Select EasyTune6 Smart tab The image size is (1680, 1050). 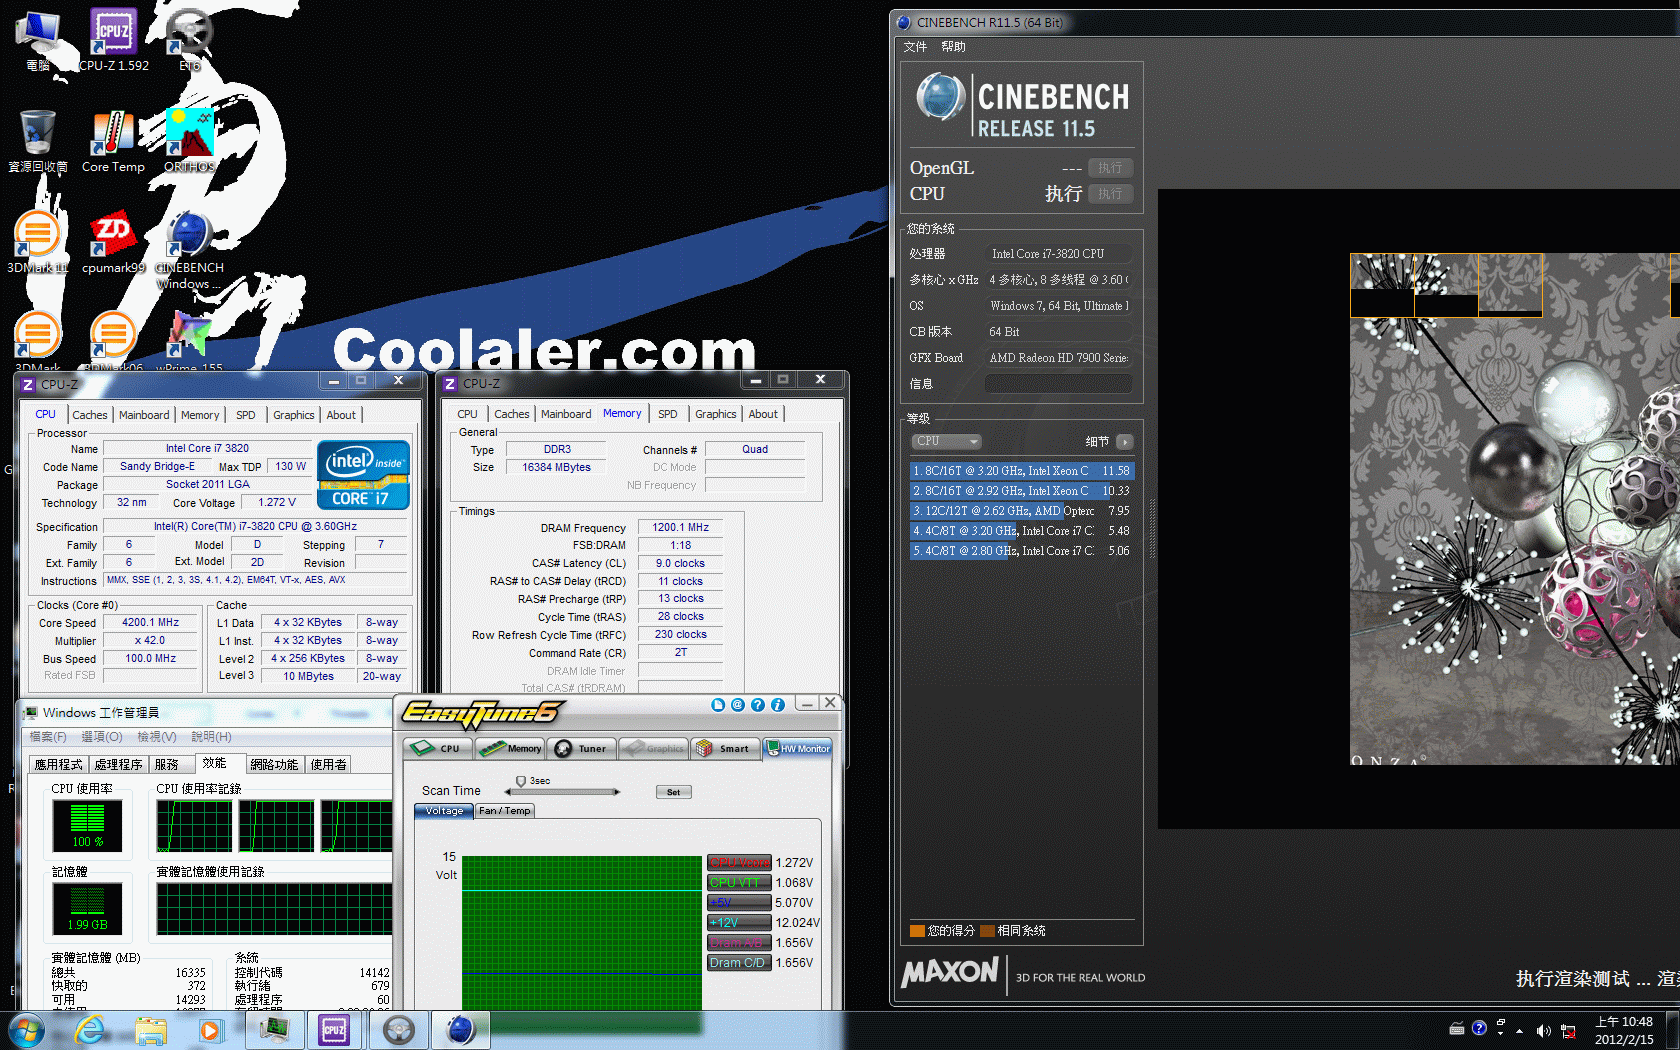click(x=726, y=748)
